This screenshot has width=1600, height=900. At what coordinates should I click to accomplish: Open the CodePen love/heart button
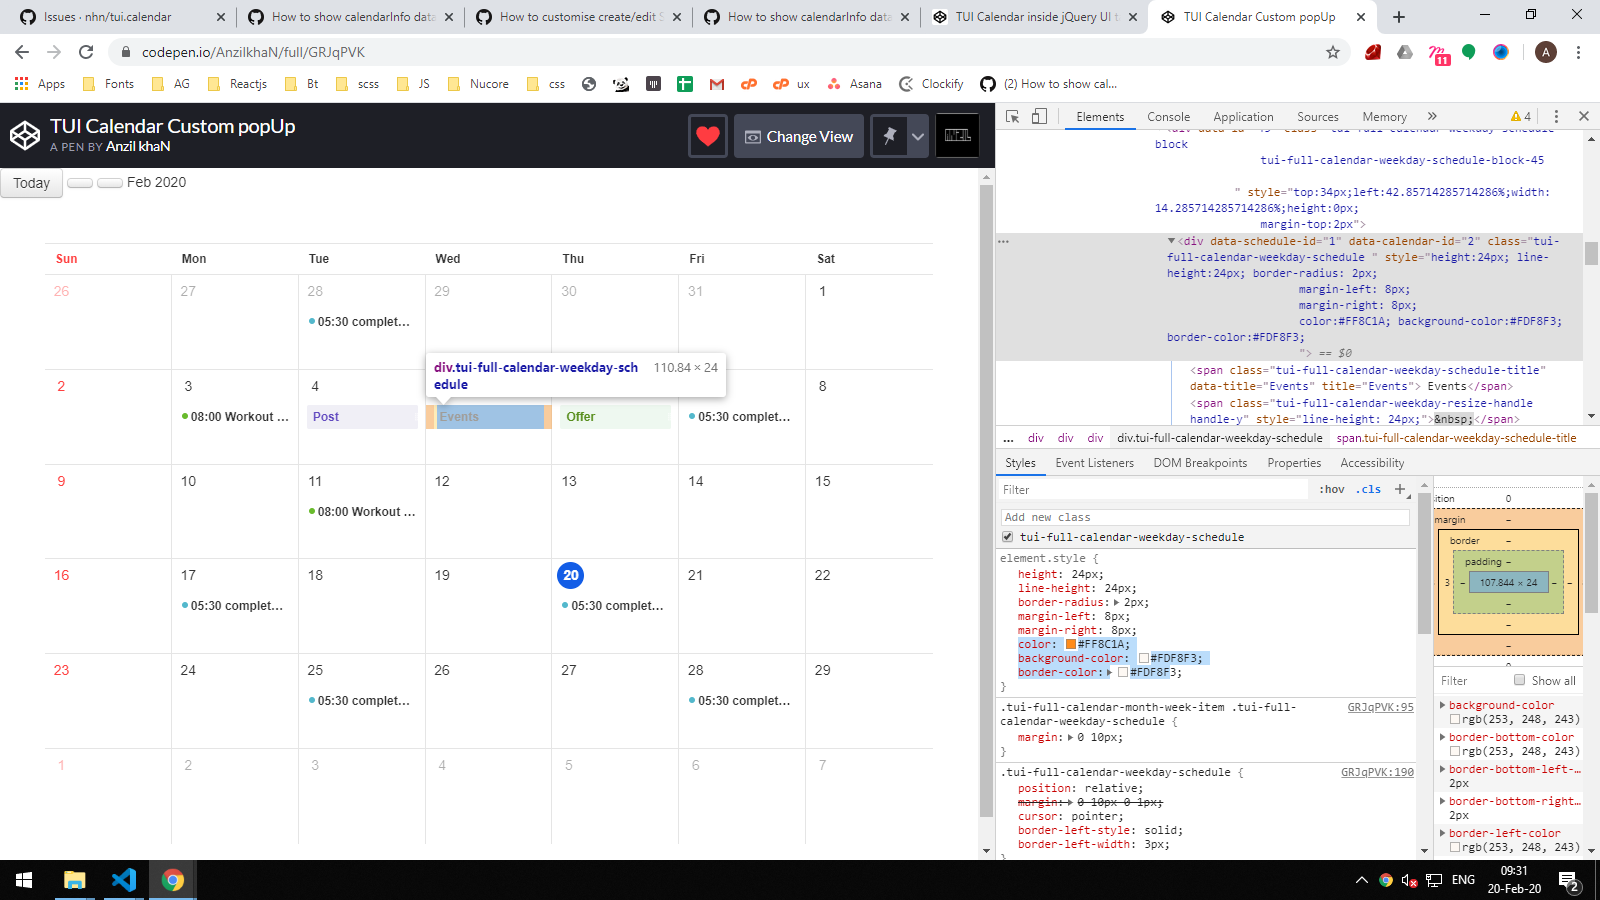(x=707, y=136)
